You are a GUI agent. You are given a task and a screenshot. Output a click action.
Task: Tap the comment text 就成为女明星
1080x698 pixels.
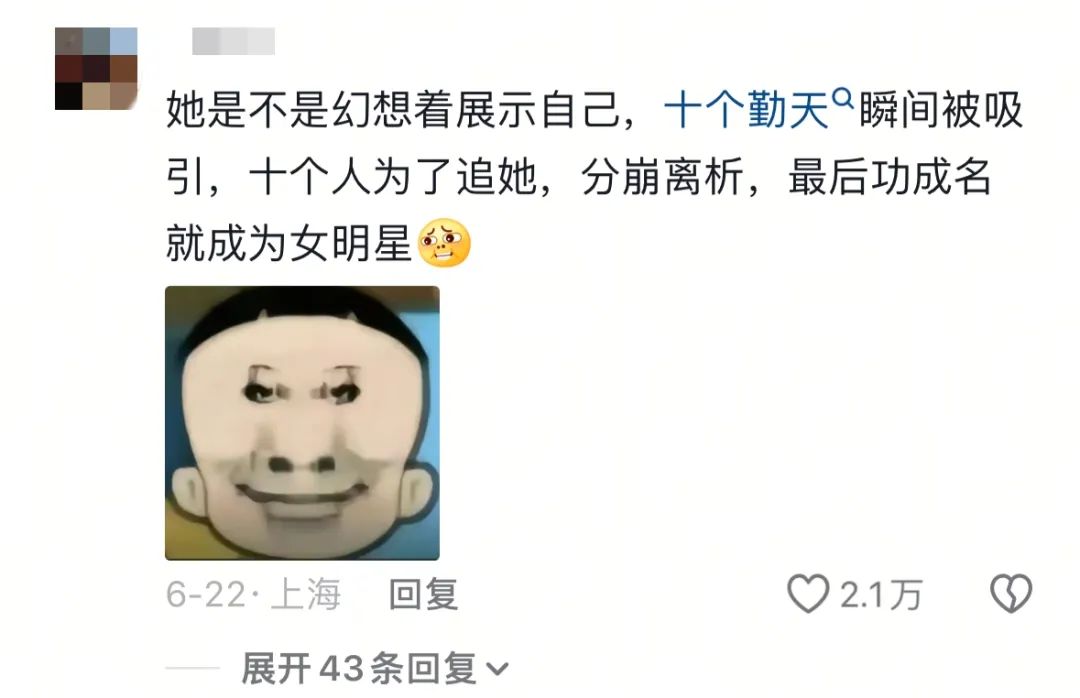click(x=289, y=243)
